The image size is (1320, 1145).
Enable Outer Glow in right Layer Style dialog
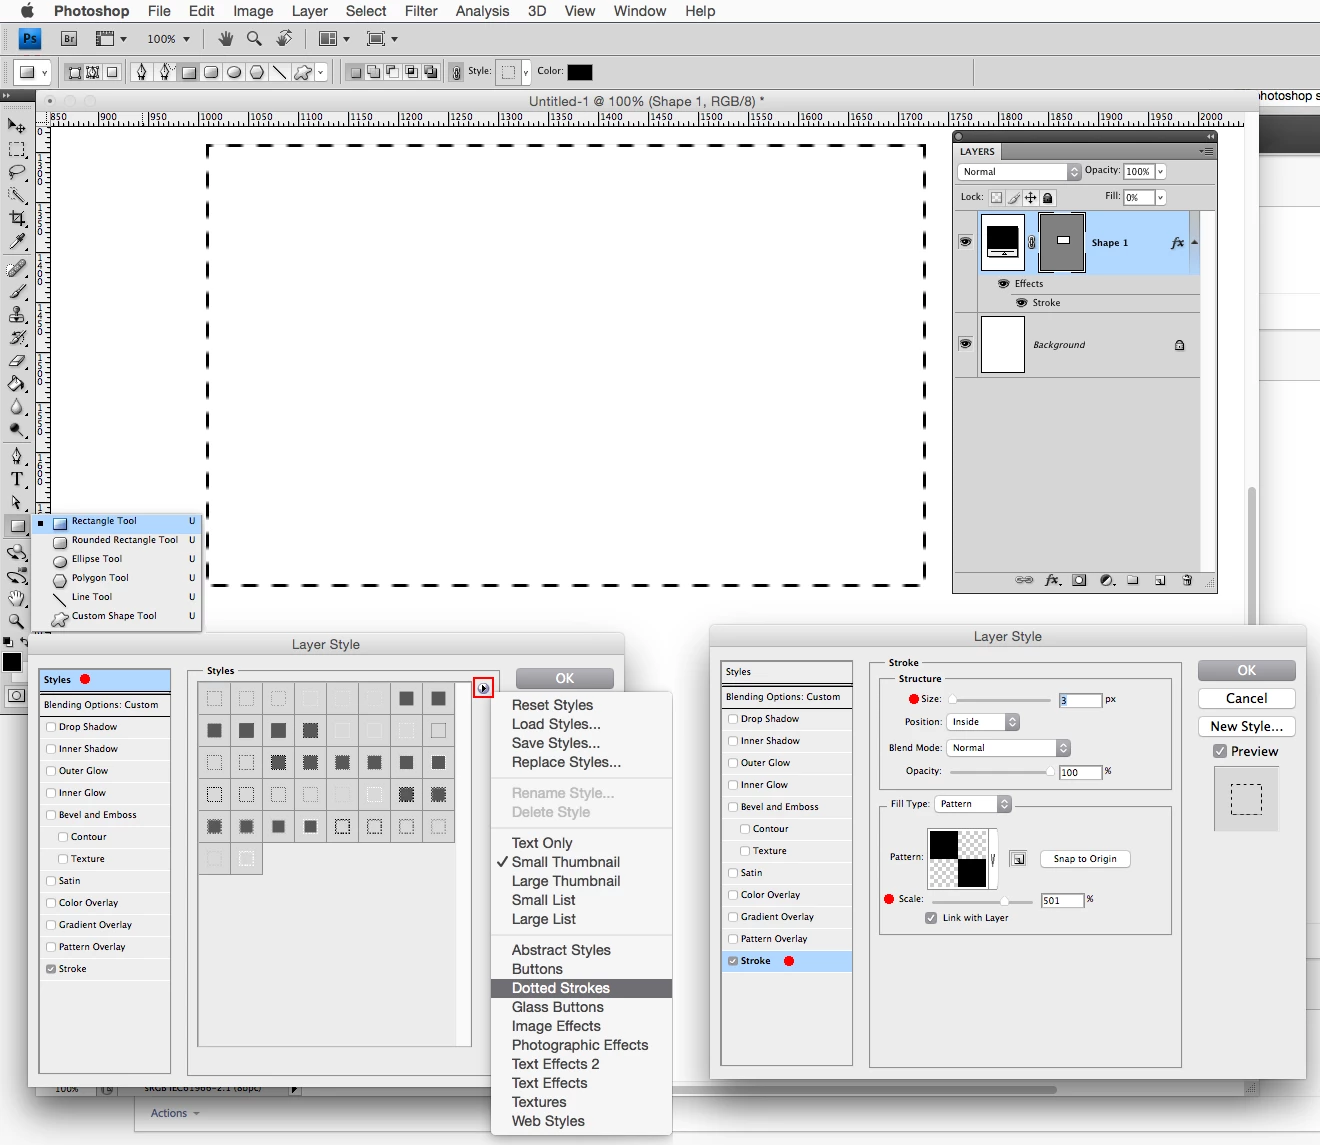point(733,763)
